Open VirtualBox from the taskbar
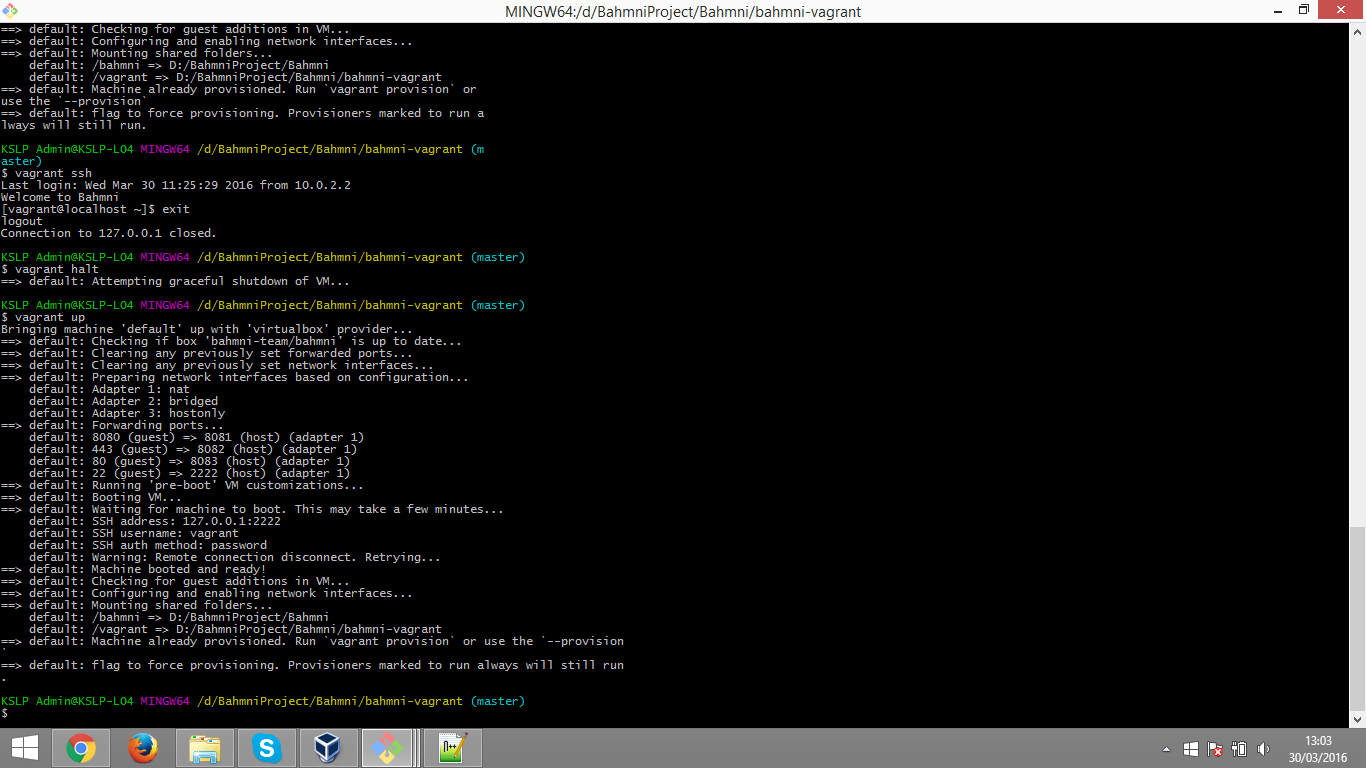 (x=327, y=748)
